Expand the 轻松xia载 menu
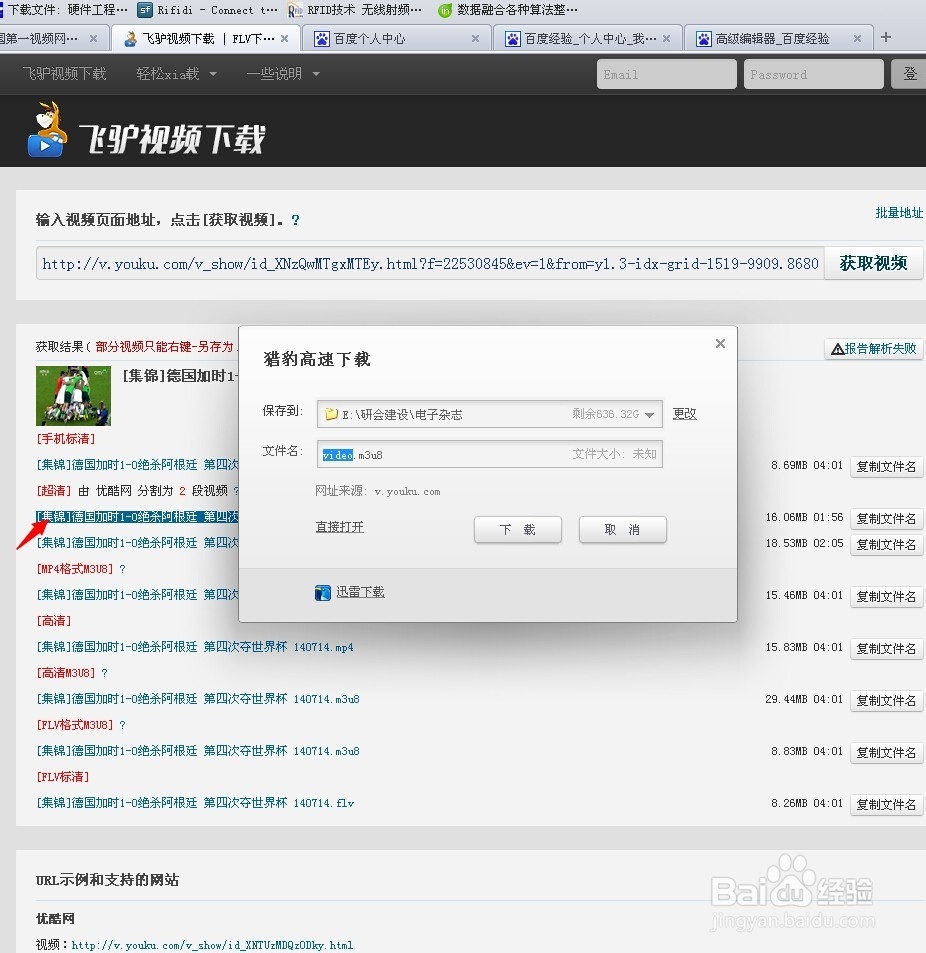 pos(176,74)
